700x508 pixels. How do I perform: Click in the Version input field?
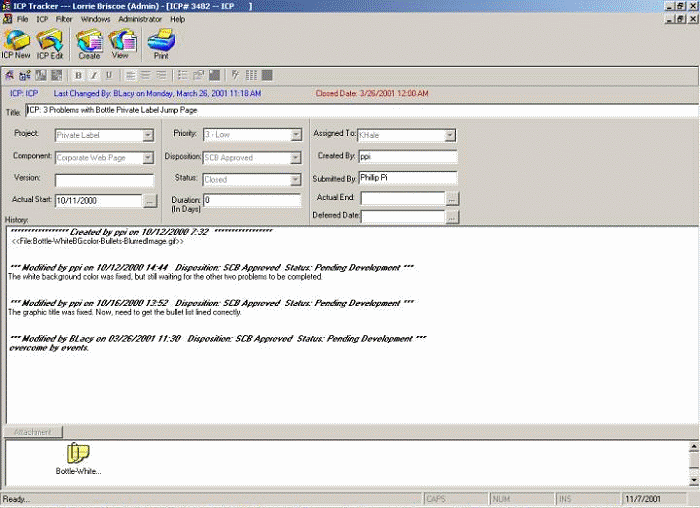pyautogui.click(x=104, y=180)
